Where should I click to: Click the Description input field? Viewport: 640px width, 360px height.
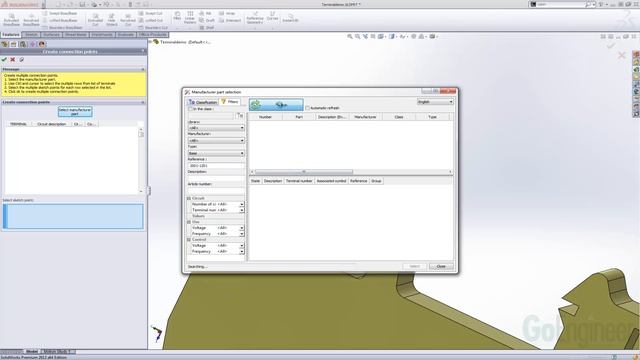(x=216, y=178)
